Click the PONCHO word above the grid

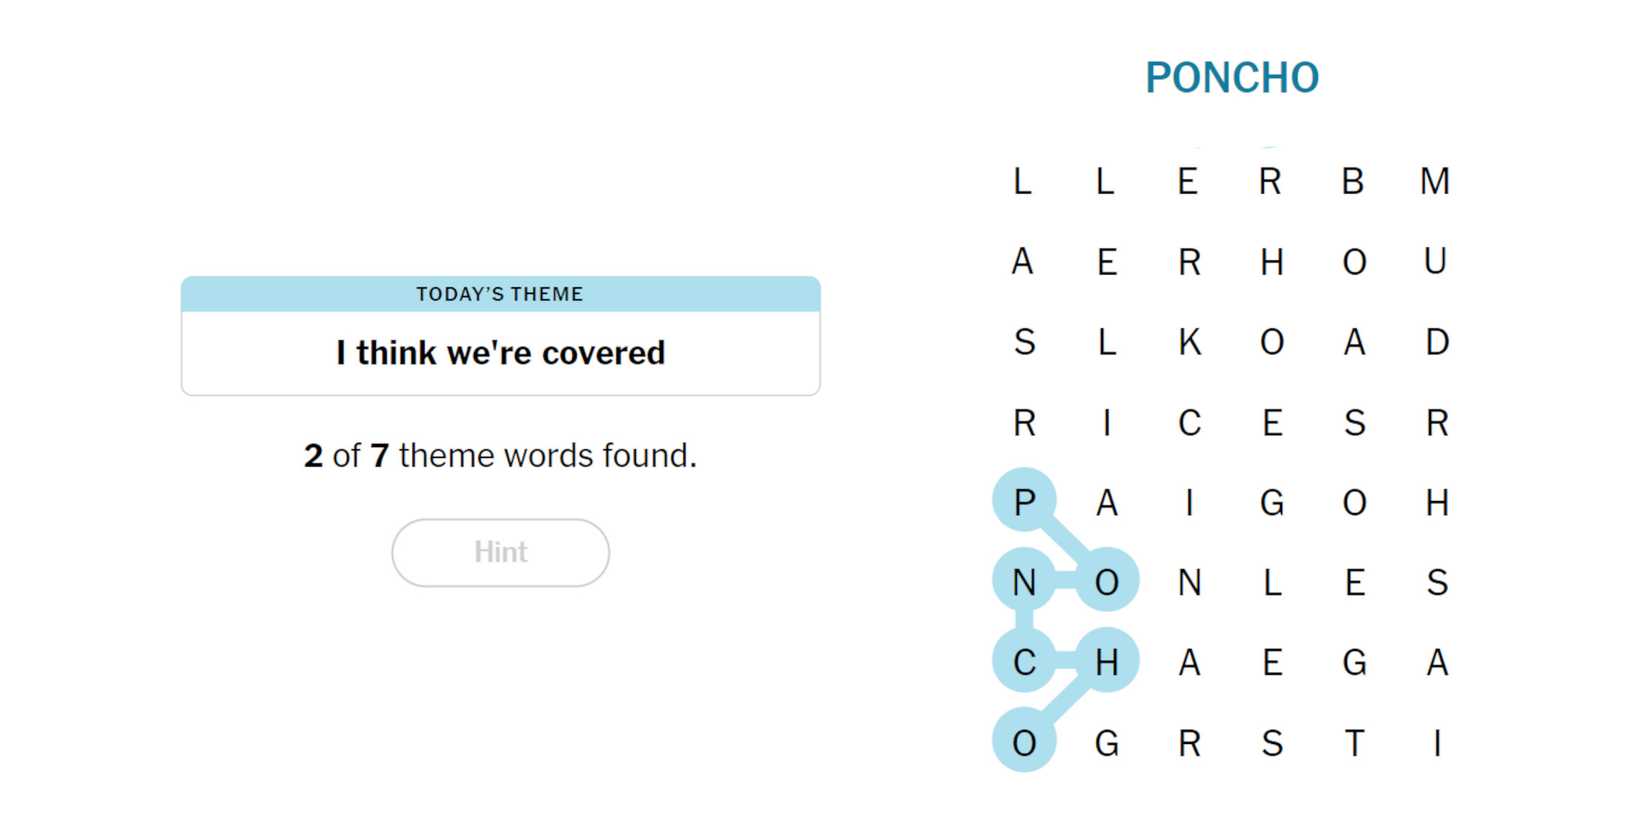tap(1232, 78)
